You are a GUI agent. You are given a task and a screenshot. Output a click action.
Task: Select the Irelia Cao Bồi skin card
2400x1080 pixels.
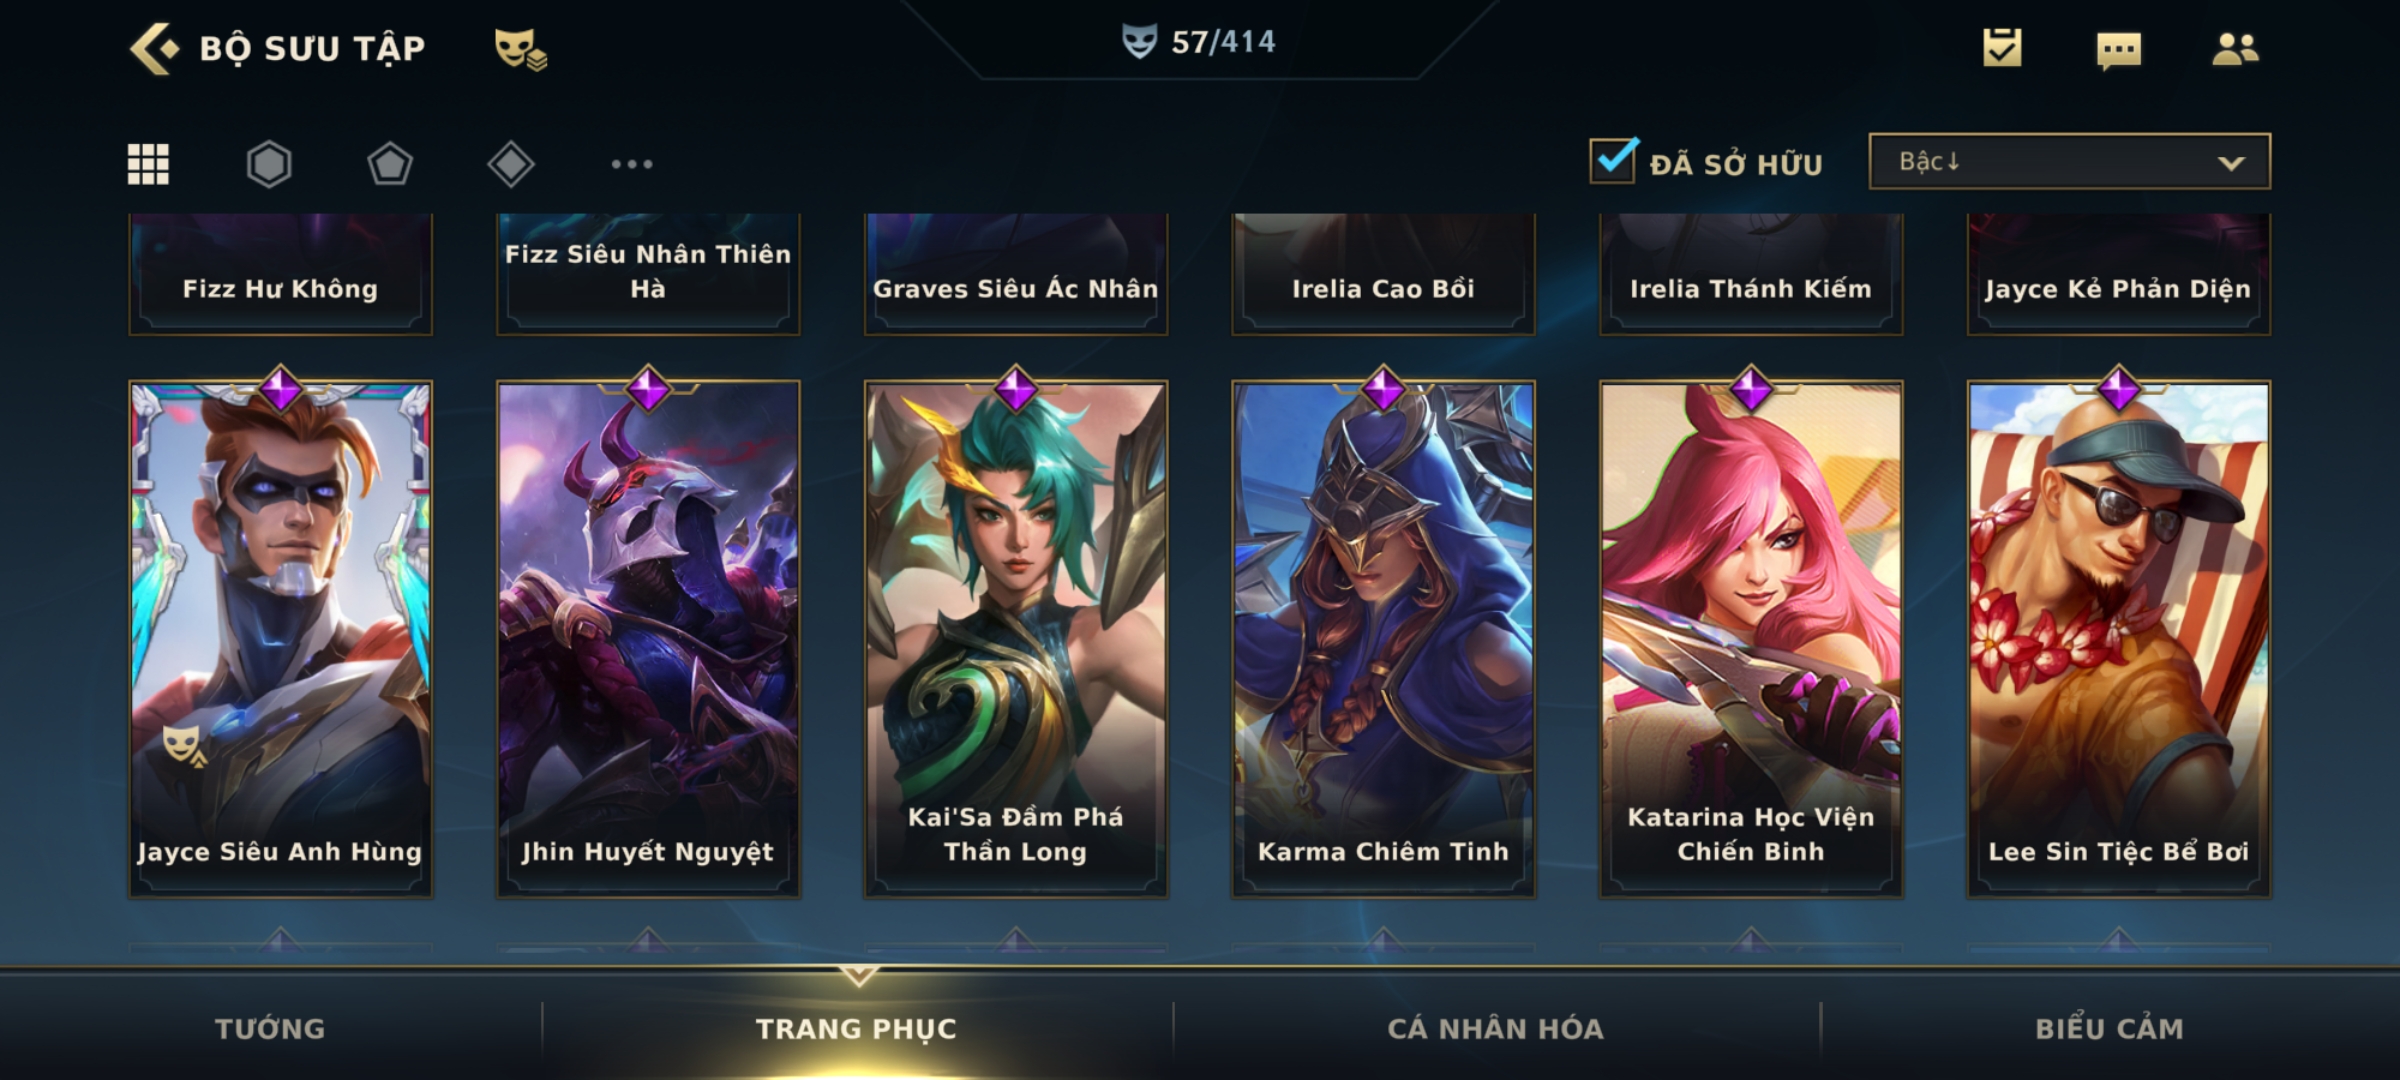1383,273
